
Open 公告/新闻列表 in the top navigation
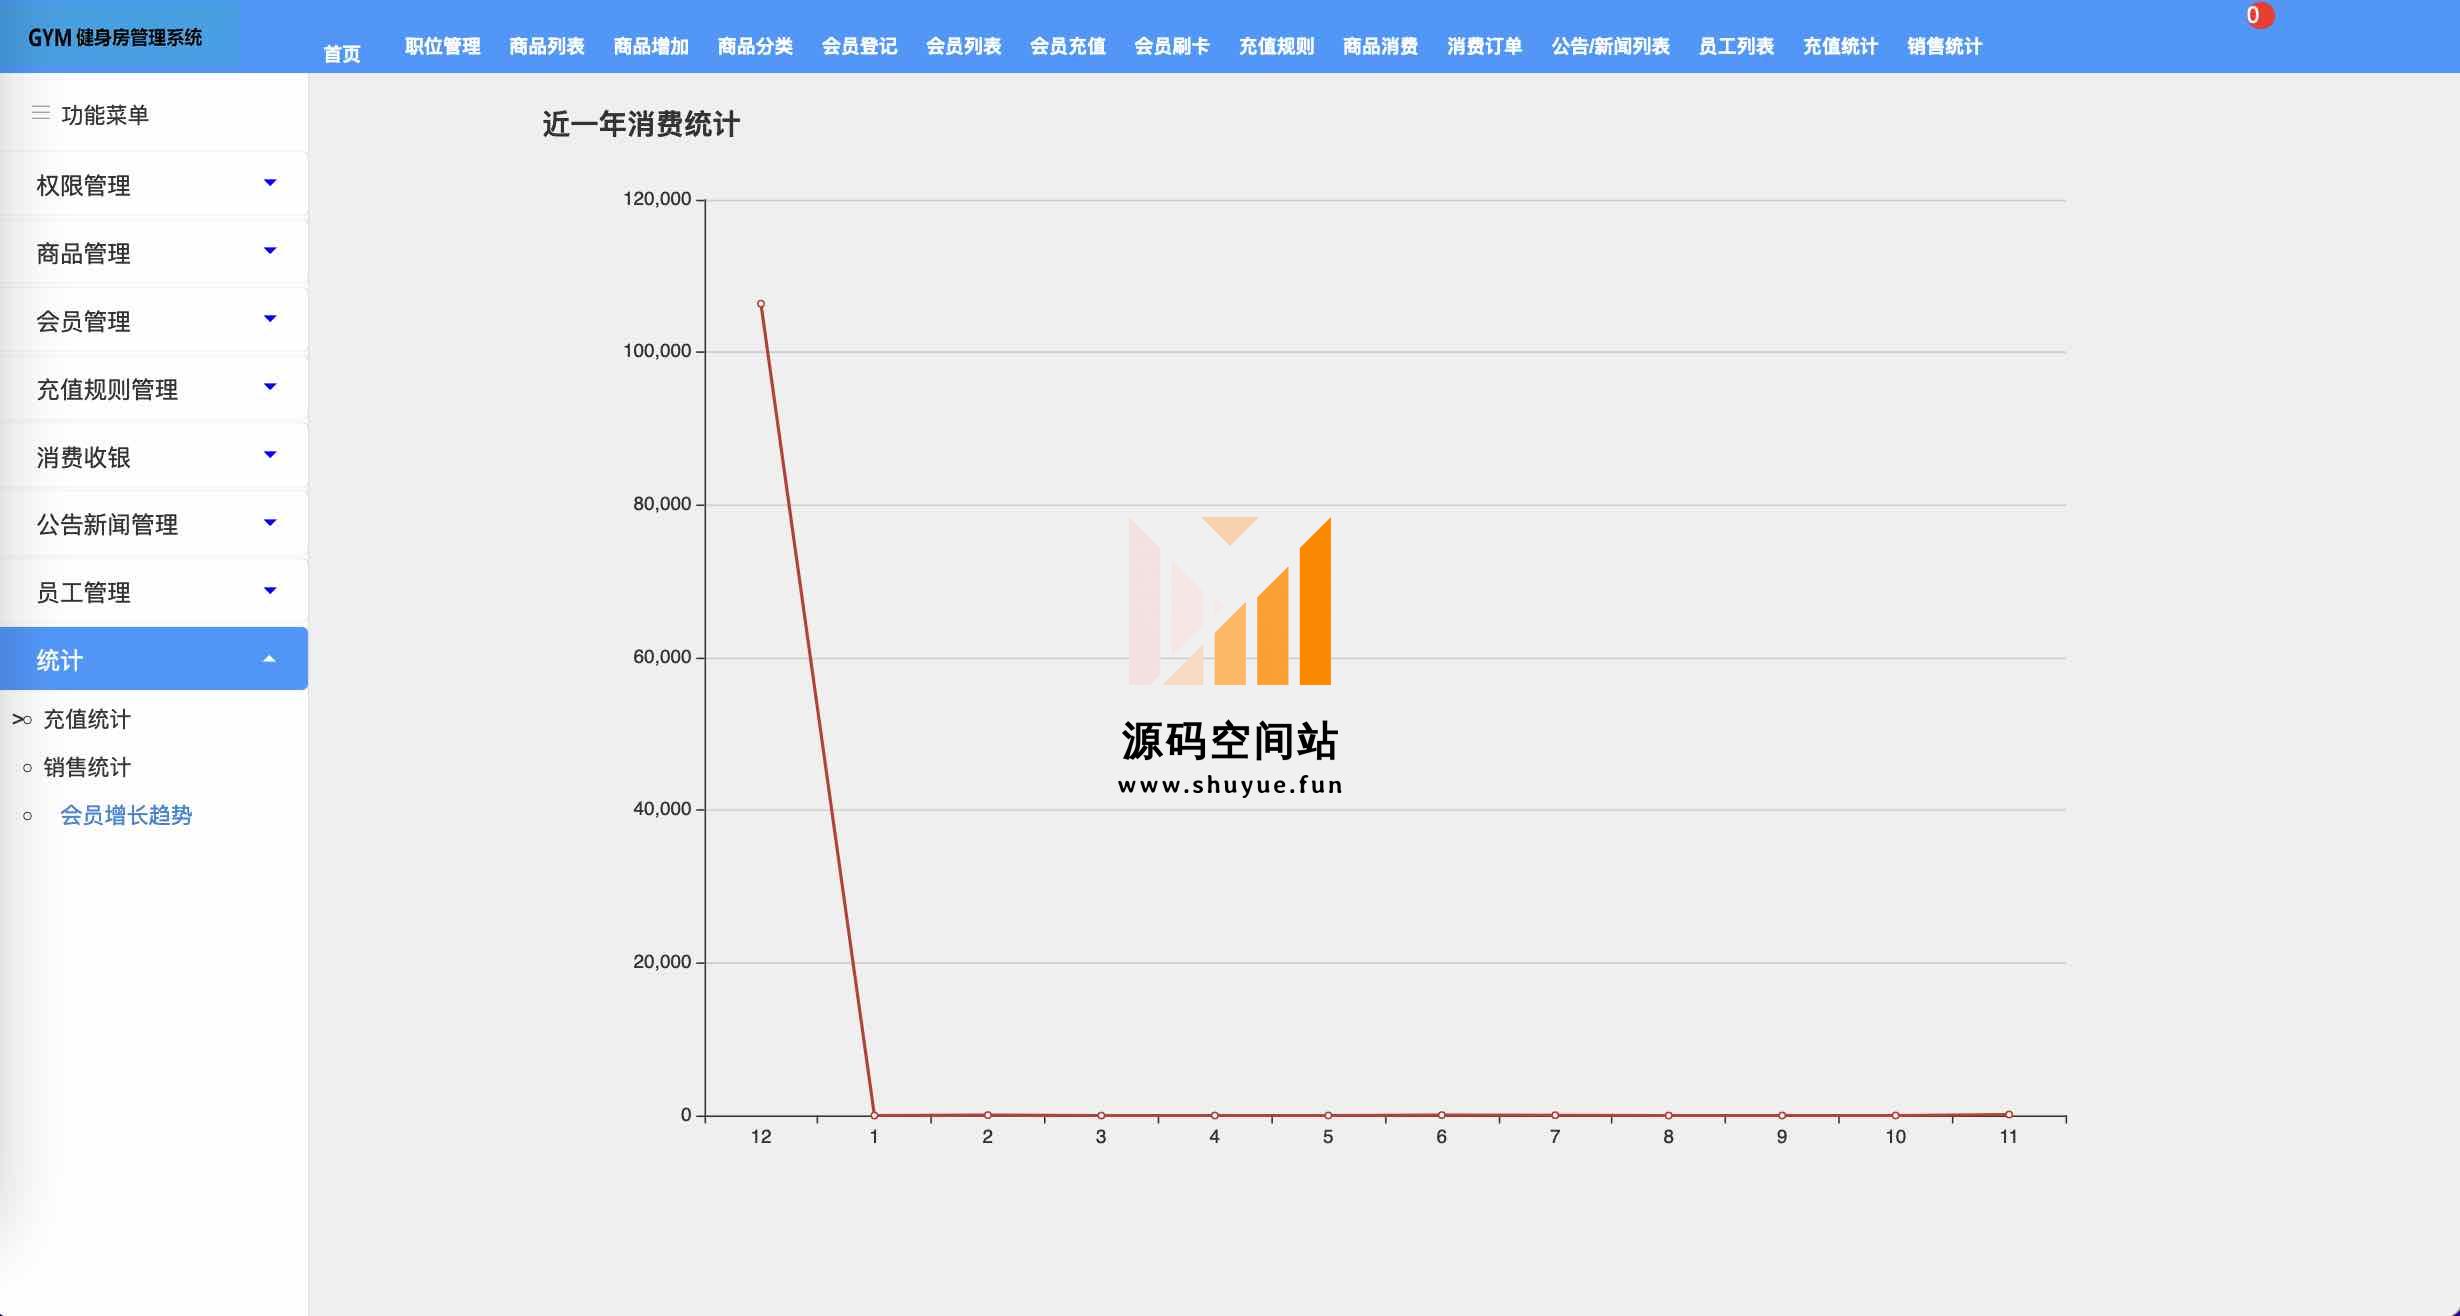[1611, 46]
